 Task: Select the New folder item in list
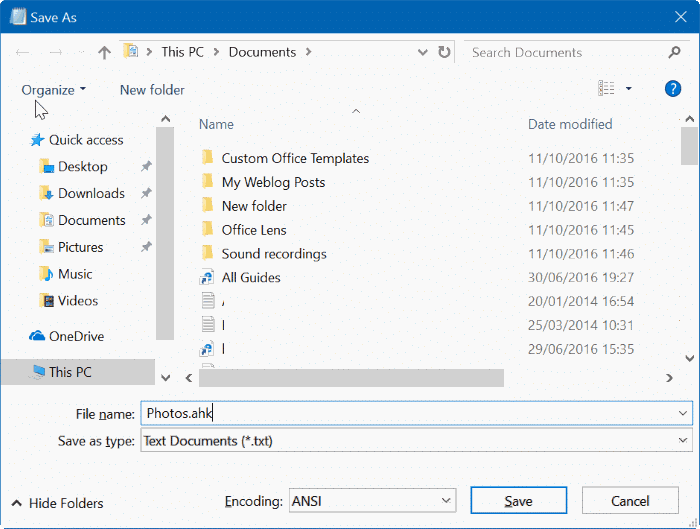point(254,206)
